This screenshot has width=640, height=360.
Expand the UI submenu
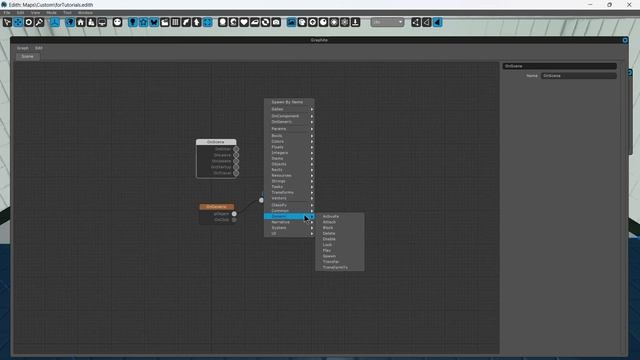[x=289, y=233]
